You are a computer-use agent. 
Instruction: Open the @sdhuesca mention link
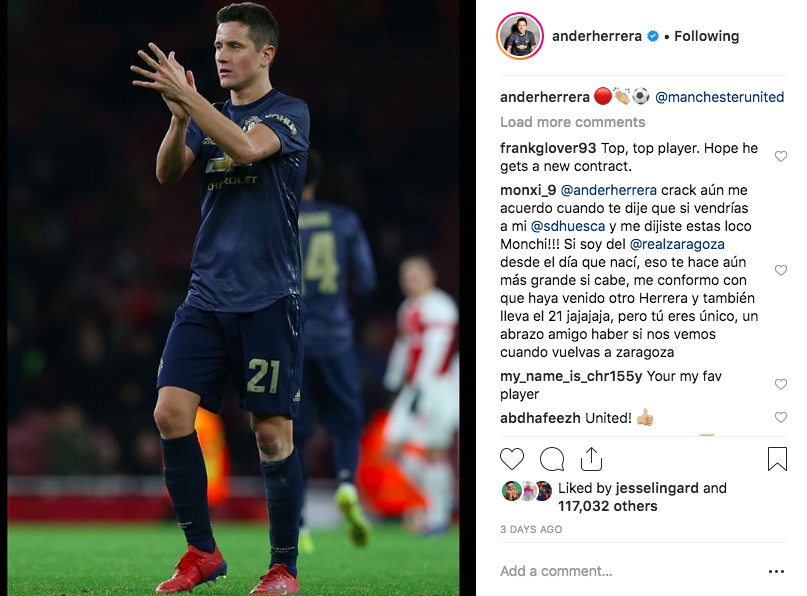(x=568, y=226)
